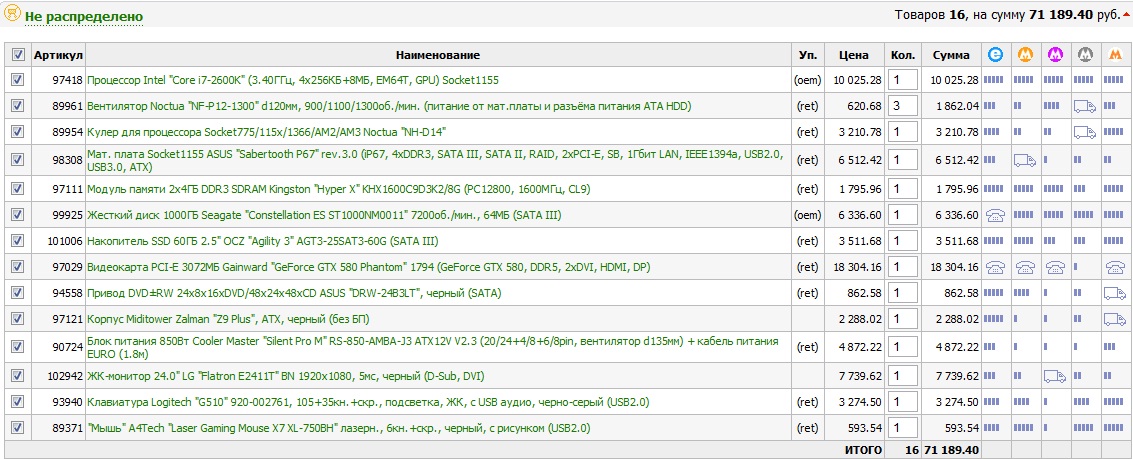Screen dimensions: 1133x459
Task: Click phone icon in Seagate Constellation ES row
Action: coord(996,215)
